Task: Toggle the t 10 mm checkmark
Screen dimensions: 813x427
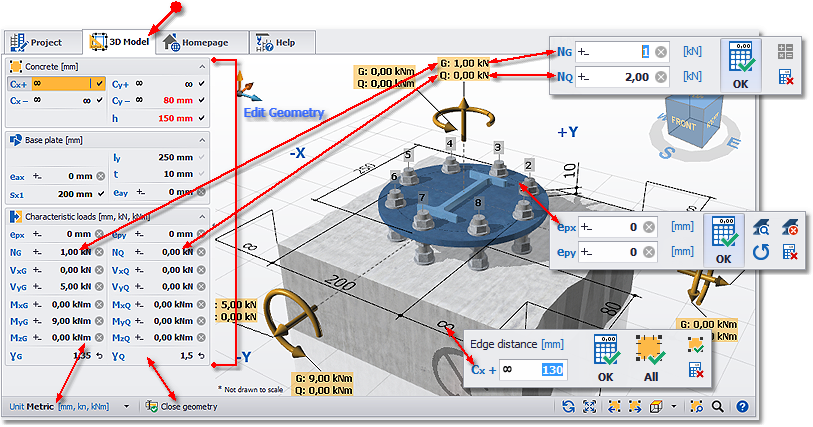Action: click(202, 174)
